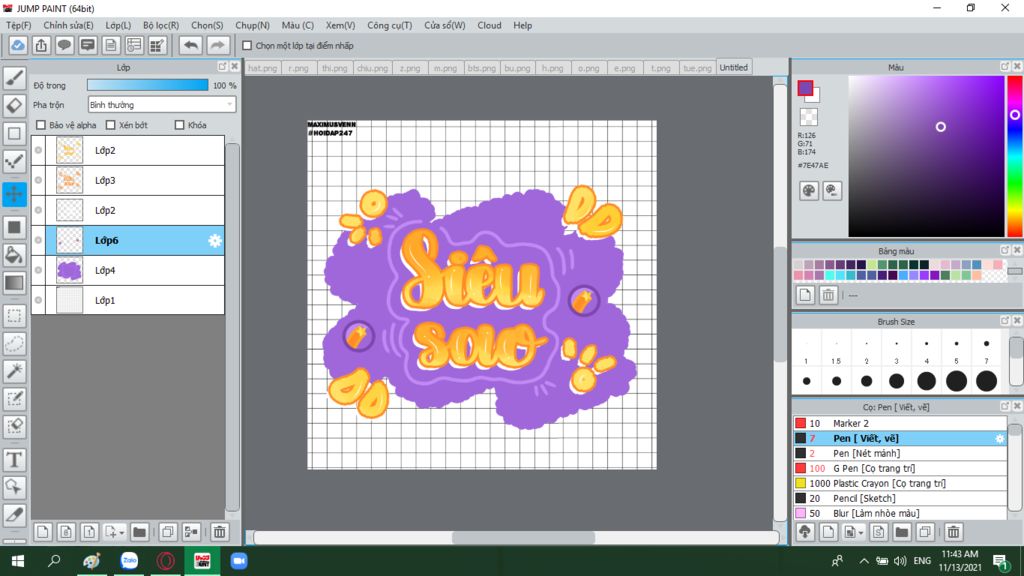Toggle visibility of layer Lớp3

click(39, 180)
